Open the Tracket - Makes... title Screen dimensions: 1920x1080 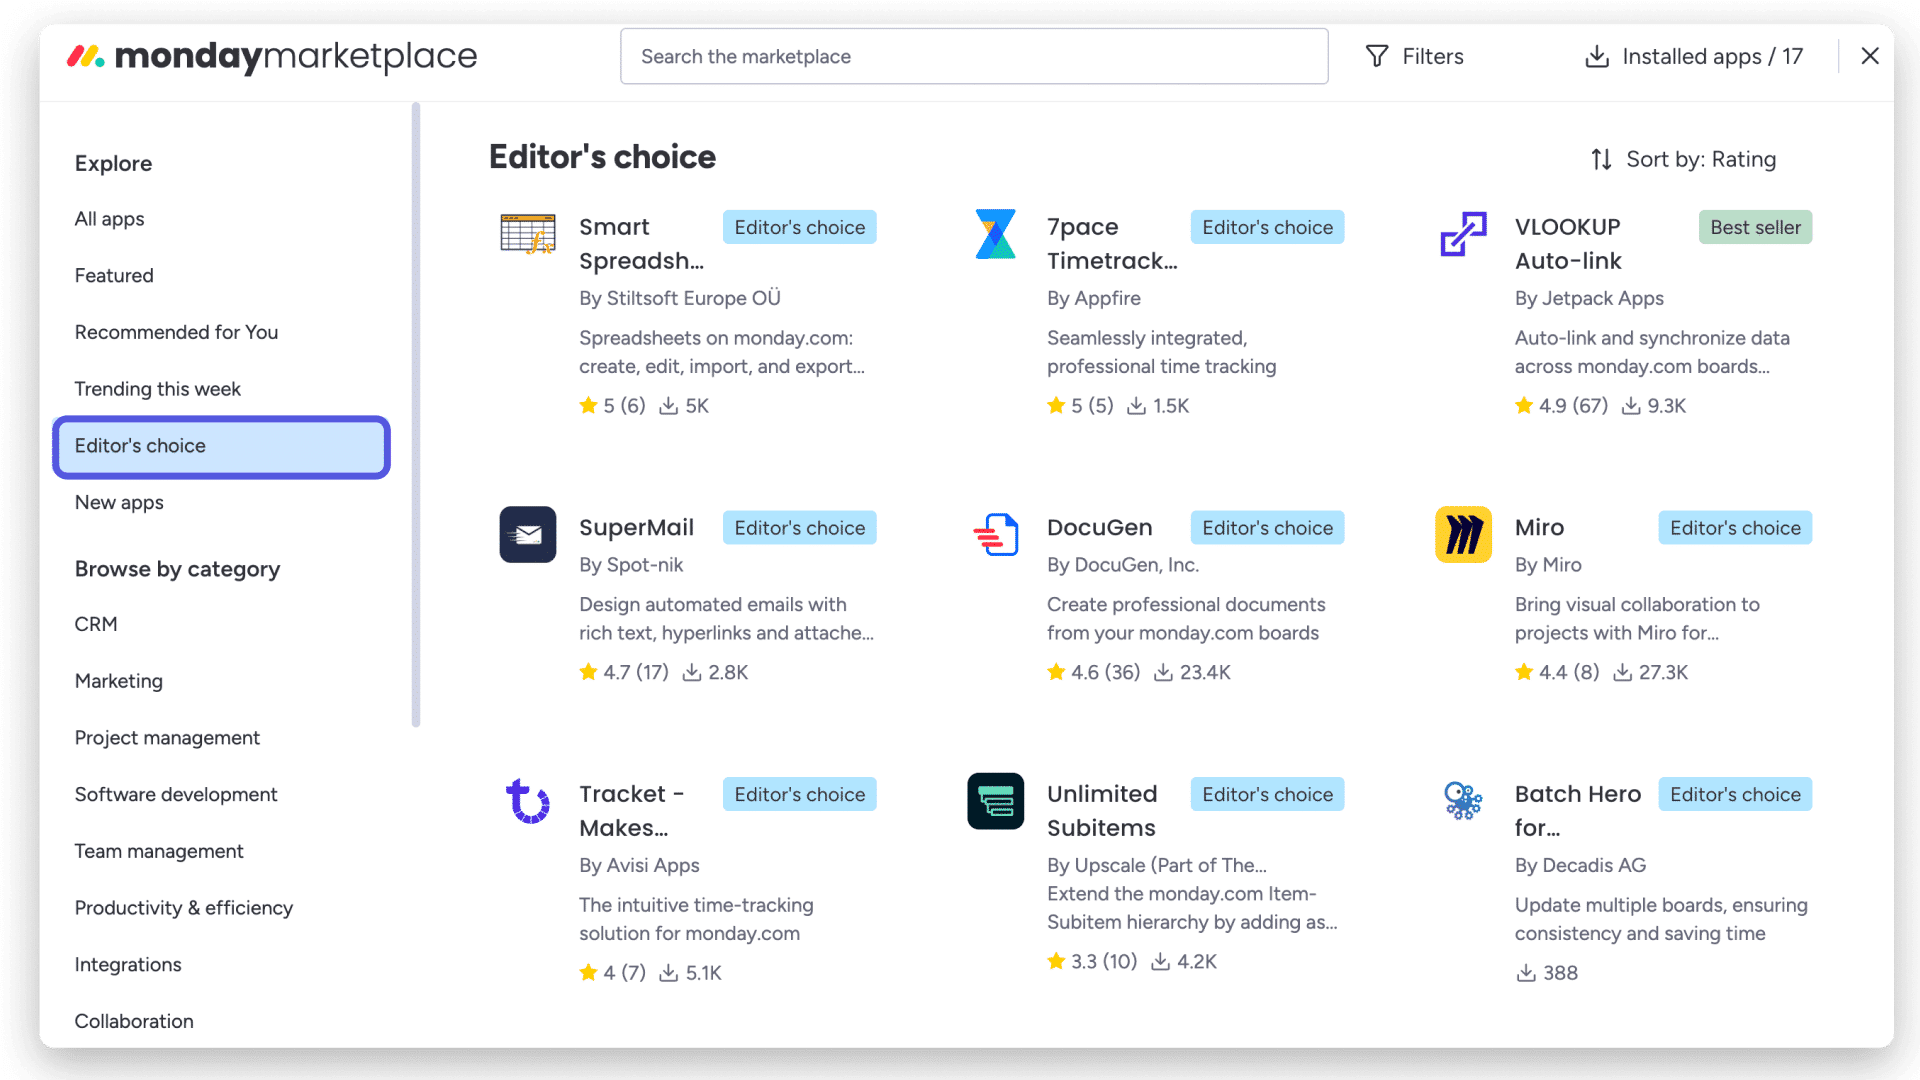[x=632, y=811]
